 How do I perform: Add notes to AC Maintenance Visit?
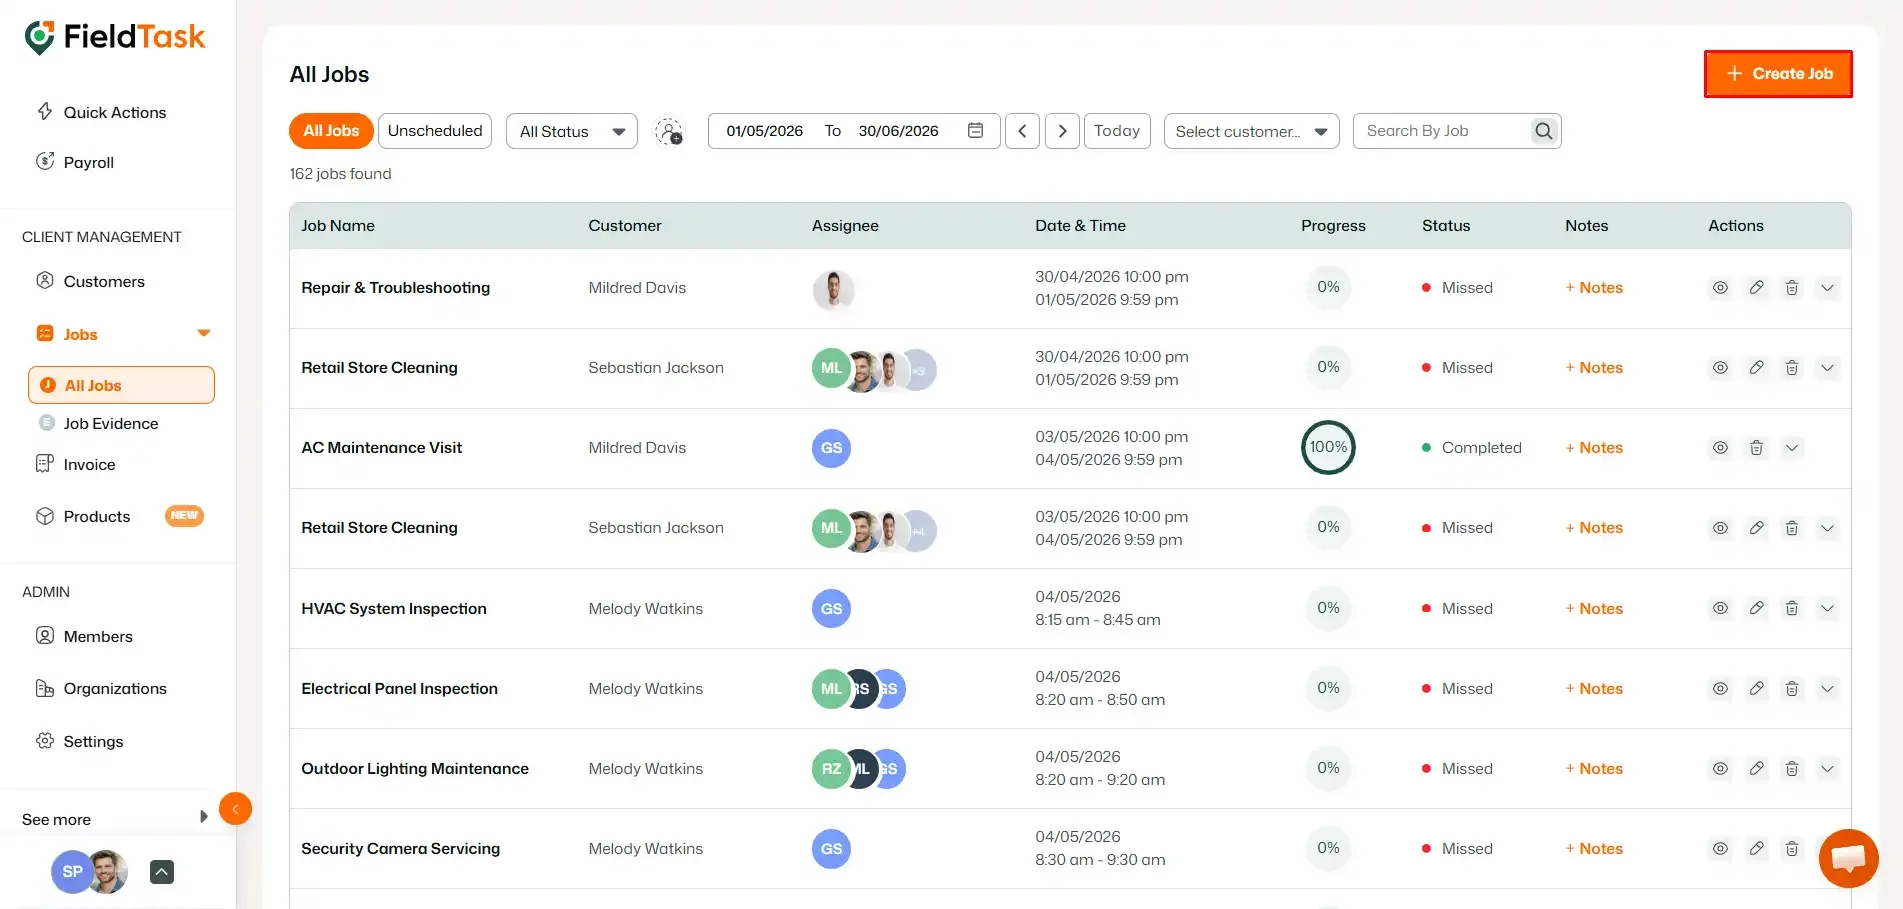[x=1594, y=448]
